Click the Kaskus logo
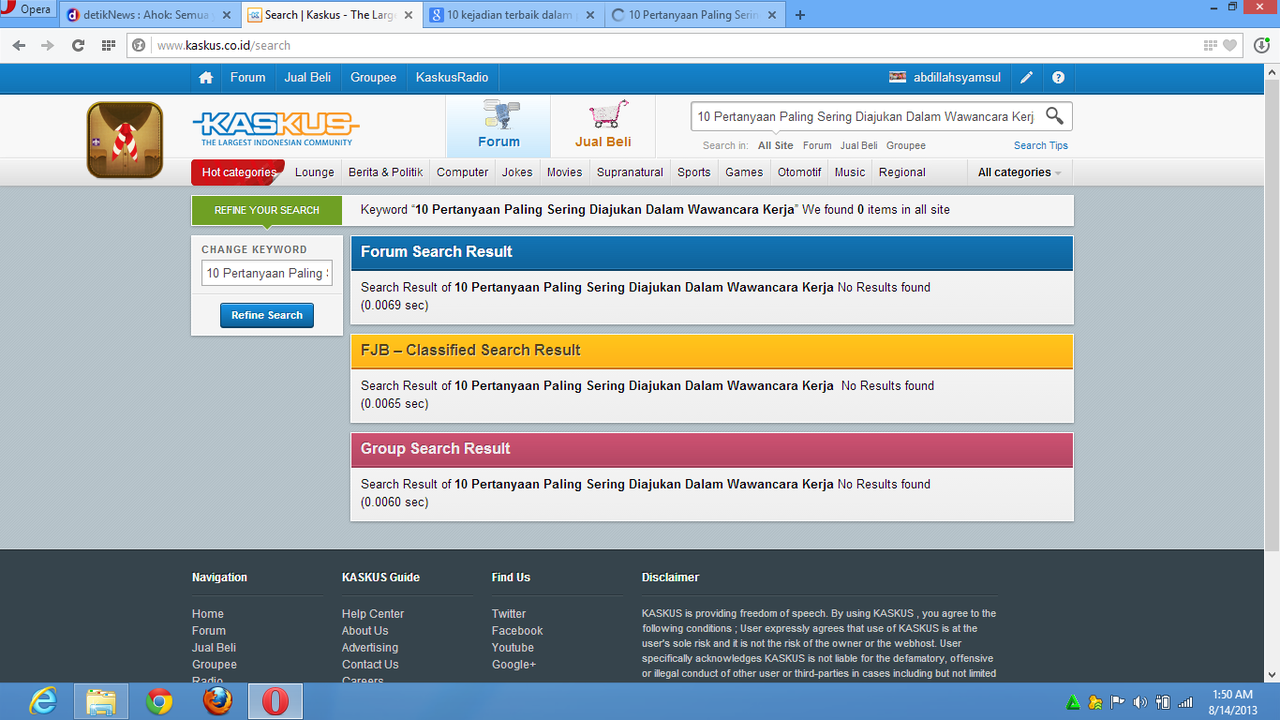1280x720 pixels. coord(275,127)
